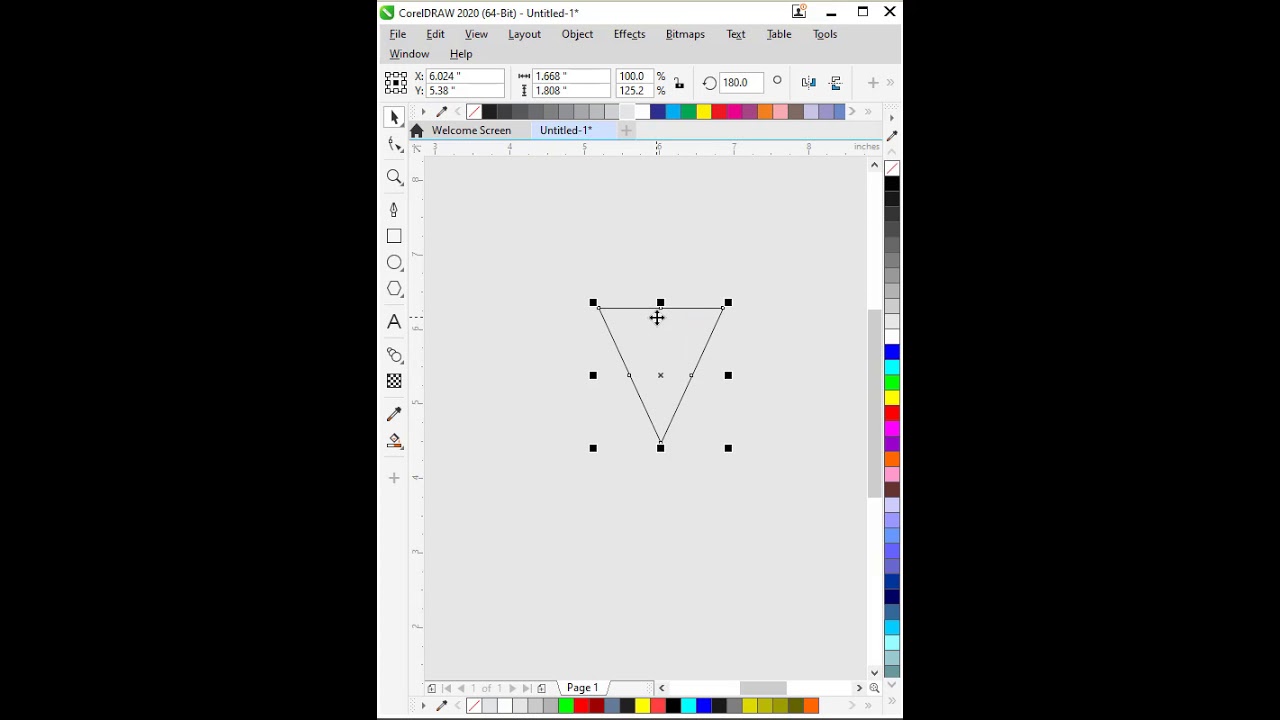Click the Mirror horizontally button
Viewport: 1280px width, 720px height.
tap(808, 83)
